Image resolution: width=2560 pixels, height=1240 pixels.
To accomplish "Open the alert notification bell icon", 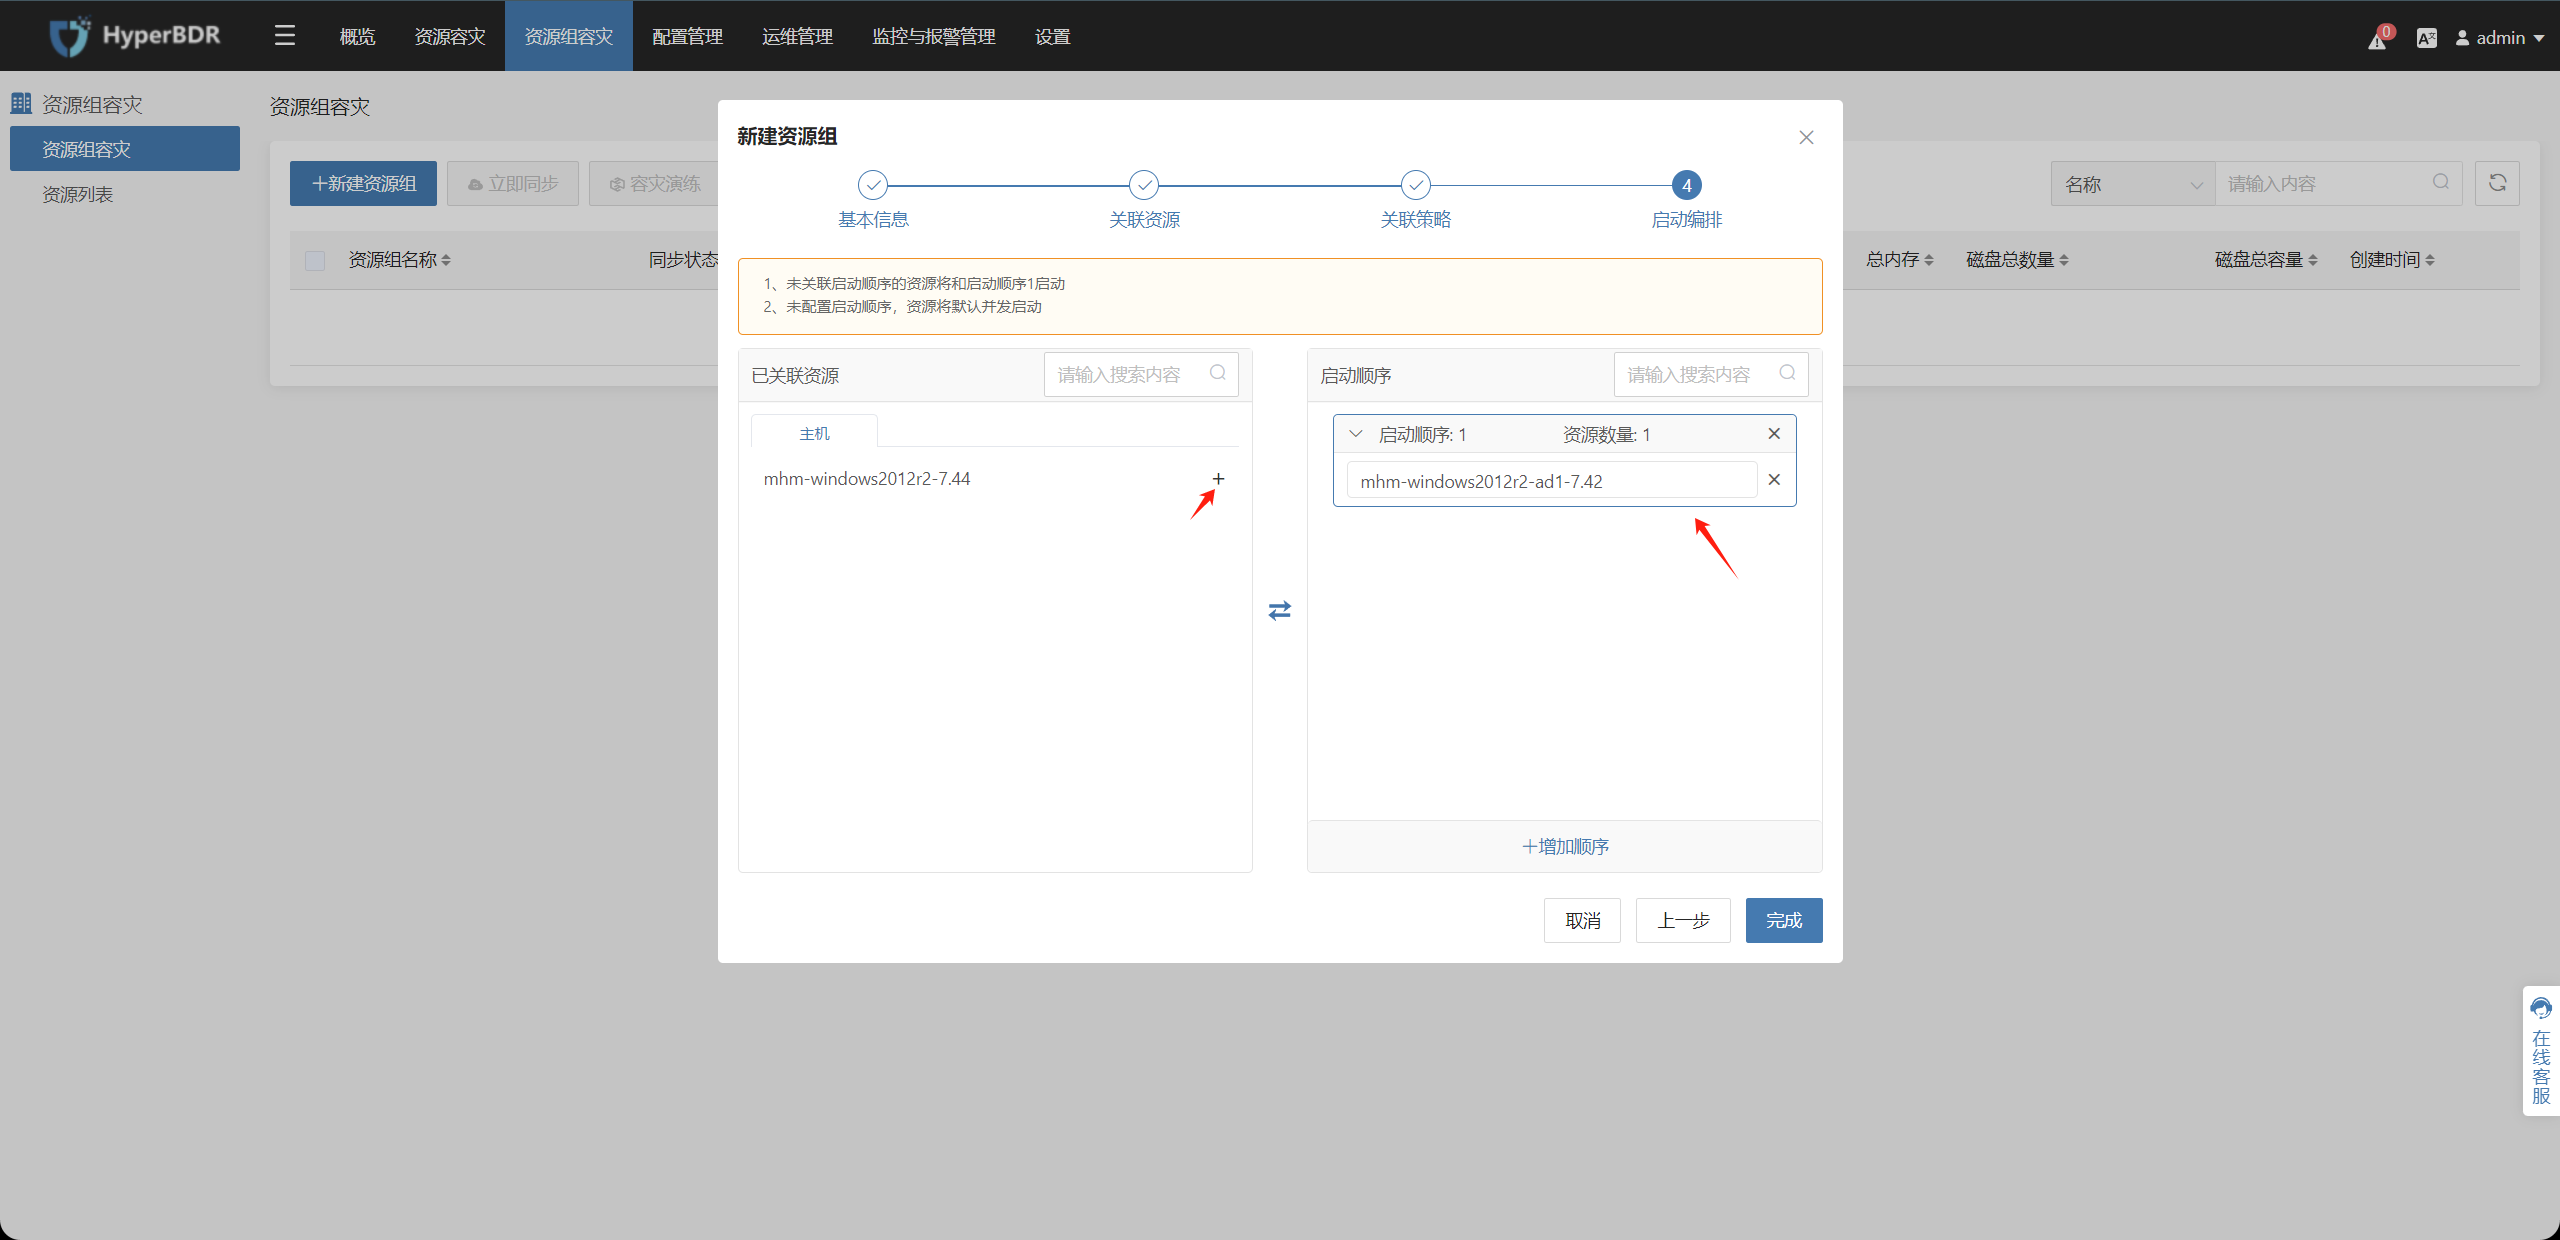I will pyautogui.click(x=2378, y=39).
